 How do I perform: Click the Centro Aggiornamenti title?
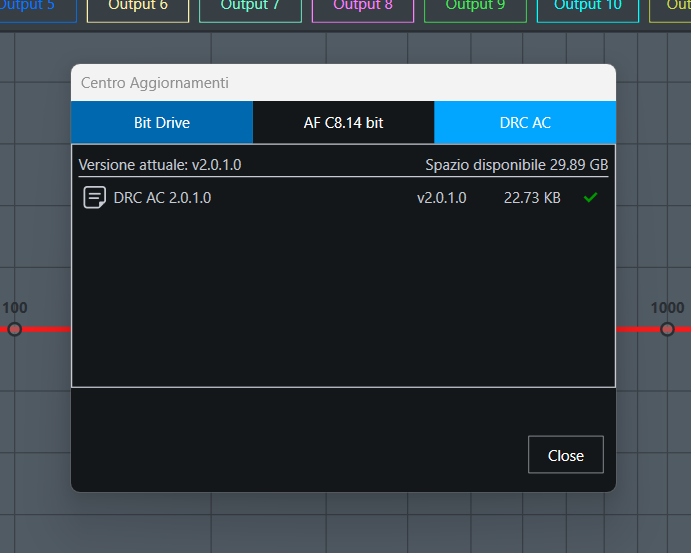(155, 83)
